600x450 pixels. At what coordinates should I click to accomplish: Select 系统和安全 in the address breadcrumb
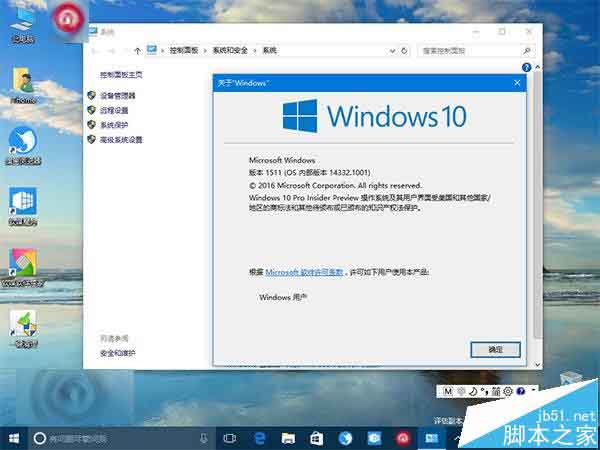[230, 51]
